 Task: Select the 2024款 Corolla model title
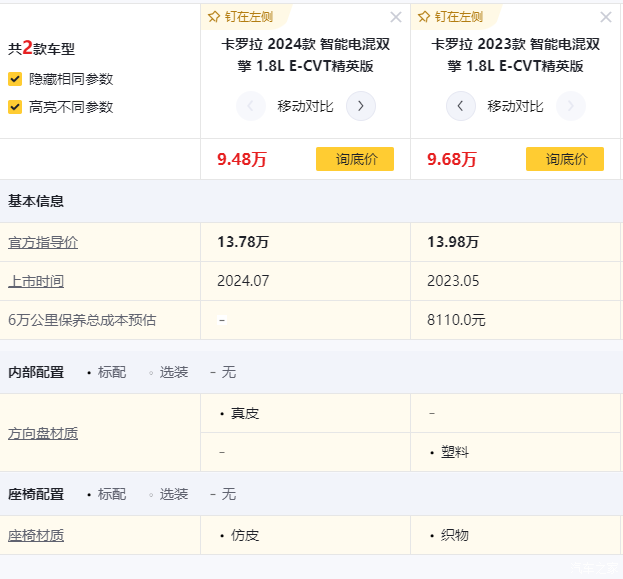pos(305,55)
